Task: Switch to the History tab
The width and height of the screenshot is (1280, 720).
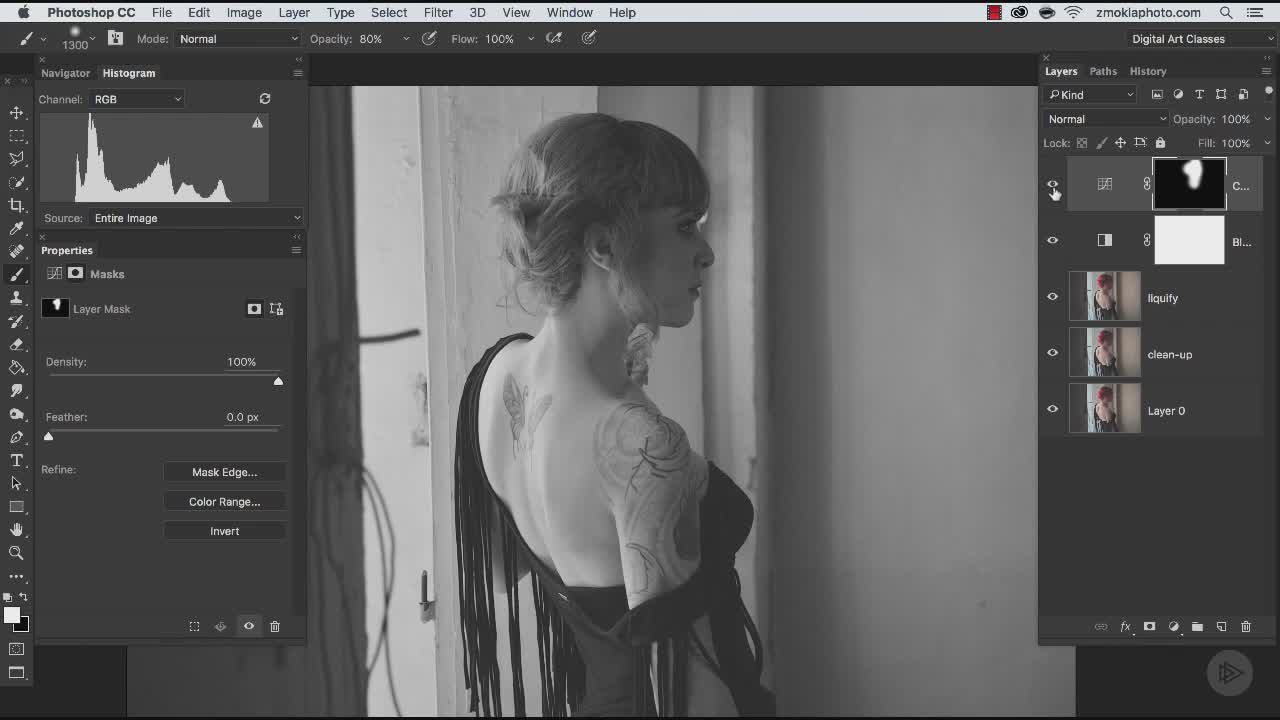Action: (1148, 71)
